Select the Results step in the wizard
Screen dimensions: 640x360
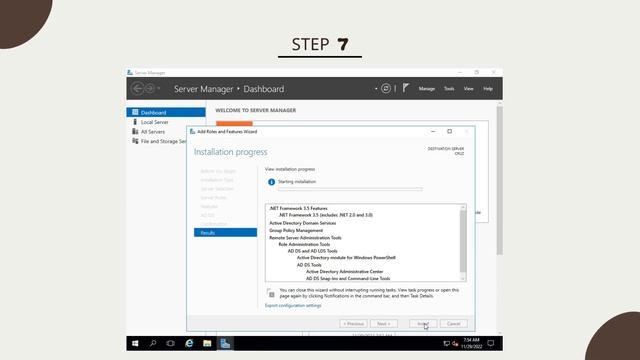225,233
